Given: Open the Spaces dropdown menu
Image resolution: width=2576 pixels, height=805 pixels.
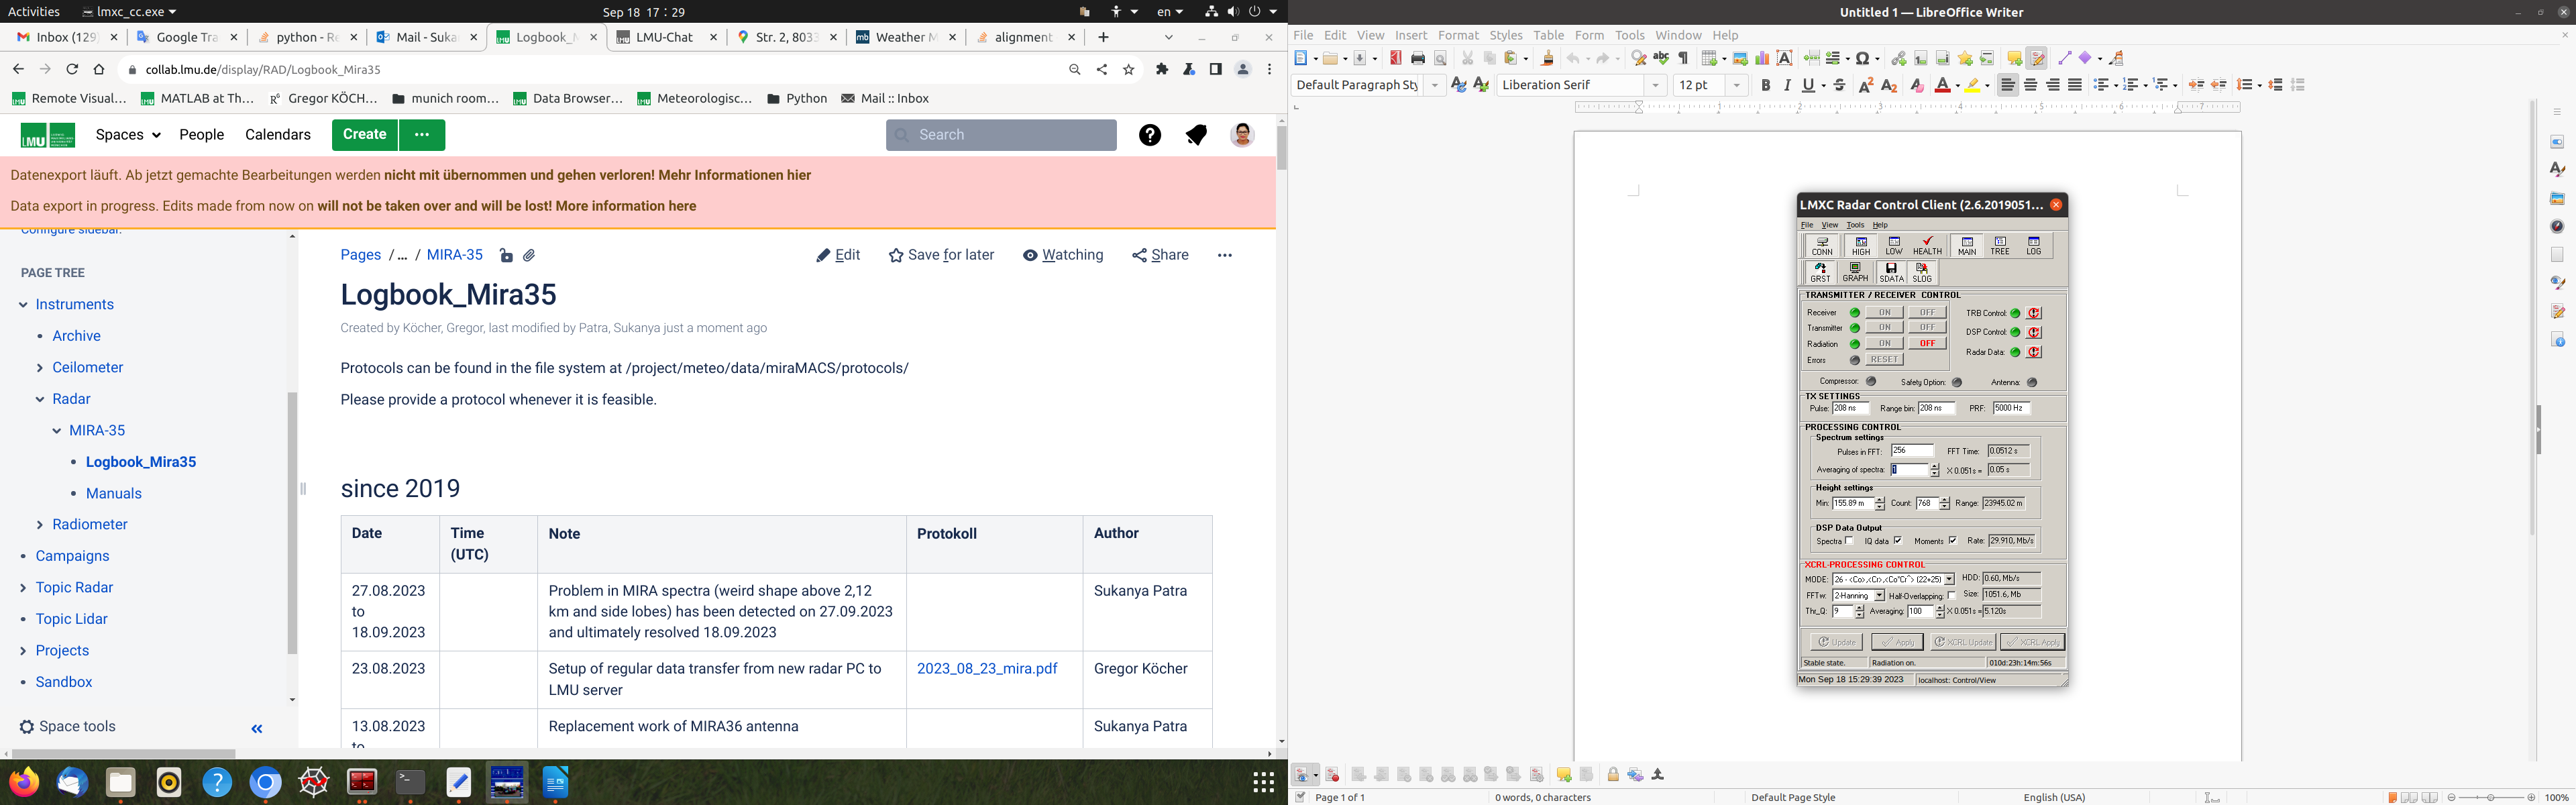Looking at the screenshot, I should click(x=128, y=135).
